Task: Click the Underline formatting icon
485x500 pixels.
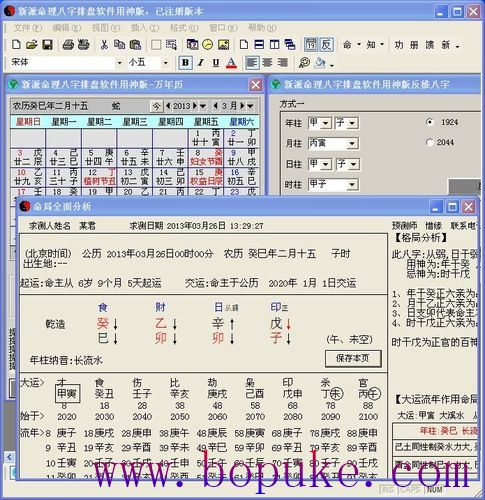Action: pyautogui.click(x=216, y=63)
